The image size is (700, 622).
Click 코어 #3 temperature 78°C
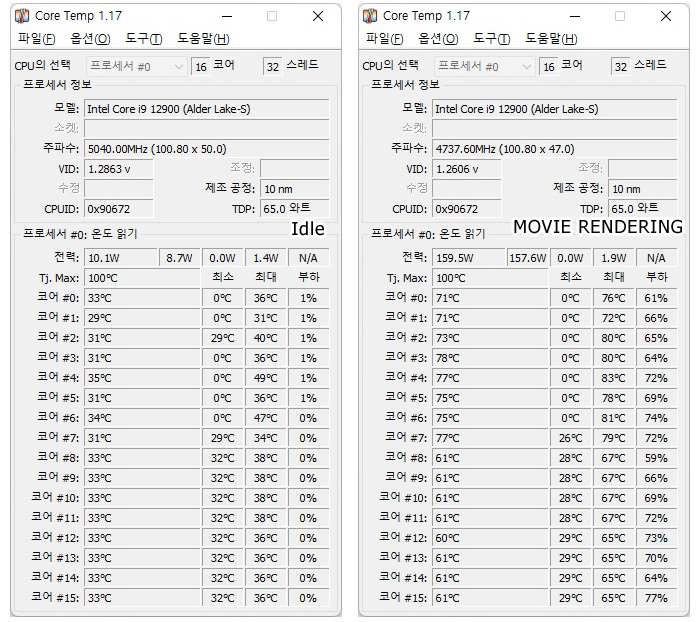[x=490, y=358]
